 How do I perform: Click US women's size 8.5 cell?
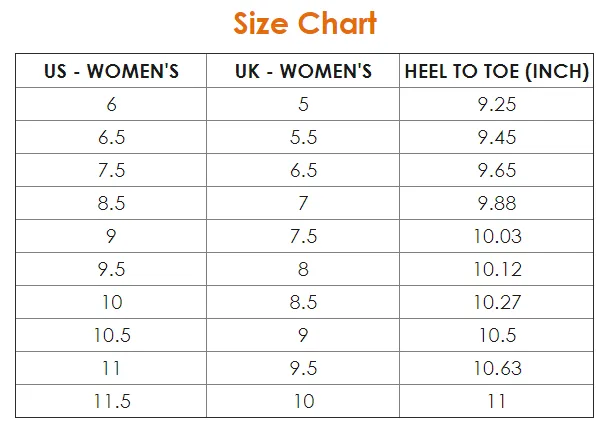pos(111,203)
